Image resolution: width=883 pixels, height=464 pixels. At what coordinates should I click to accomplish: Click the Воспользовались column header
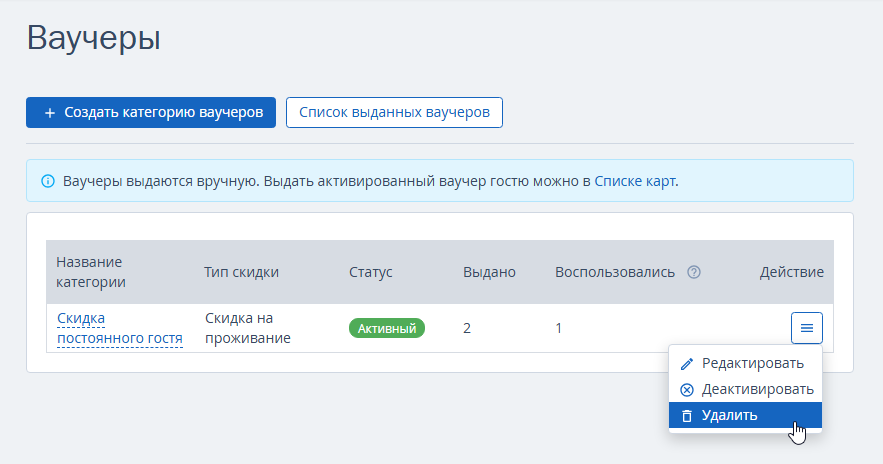615,272
